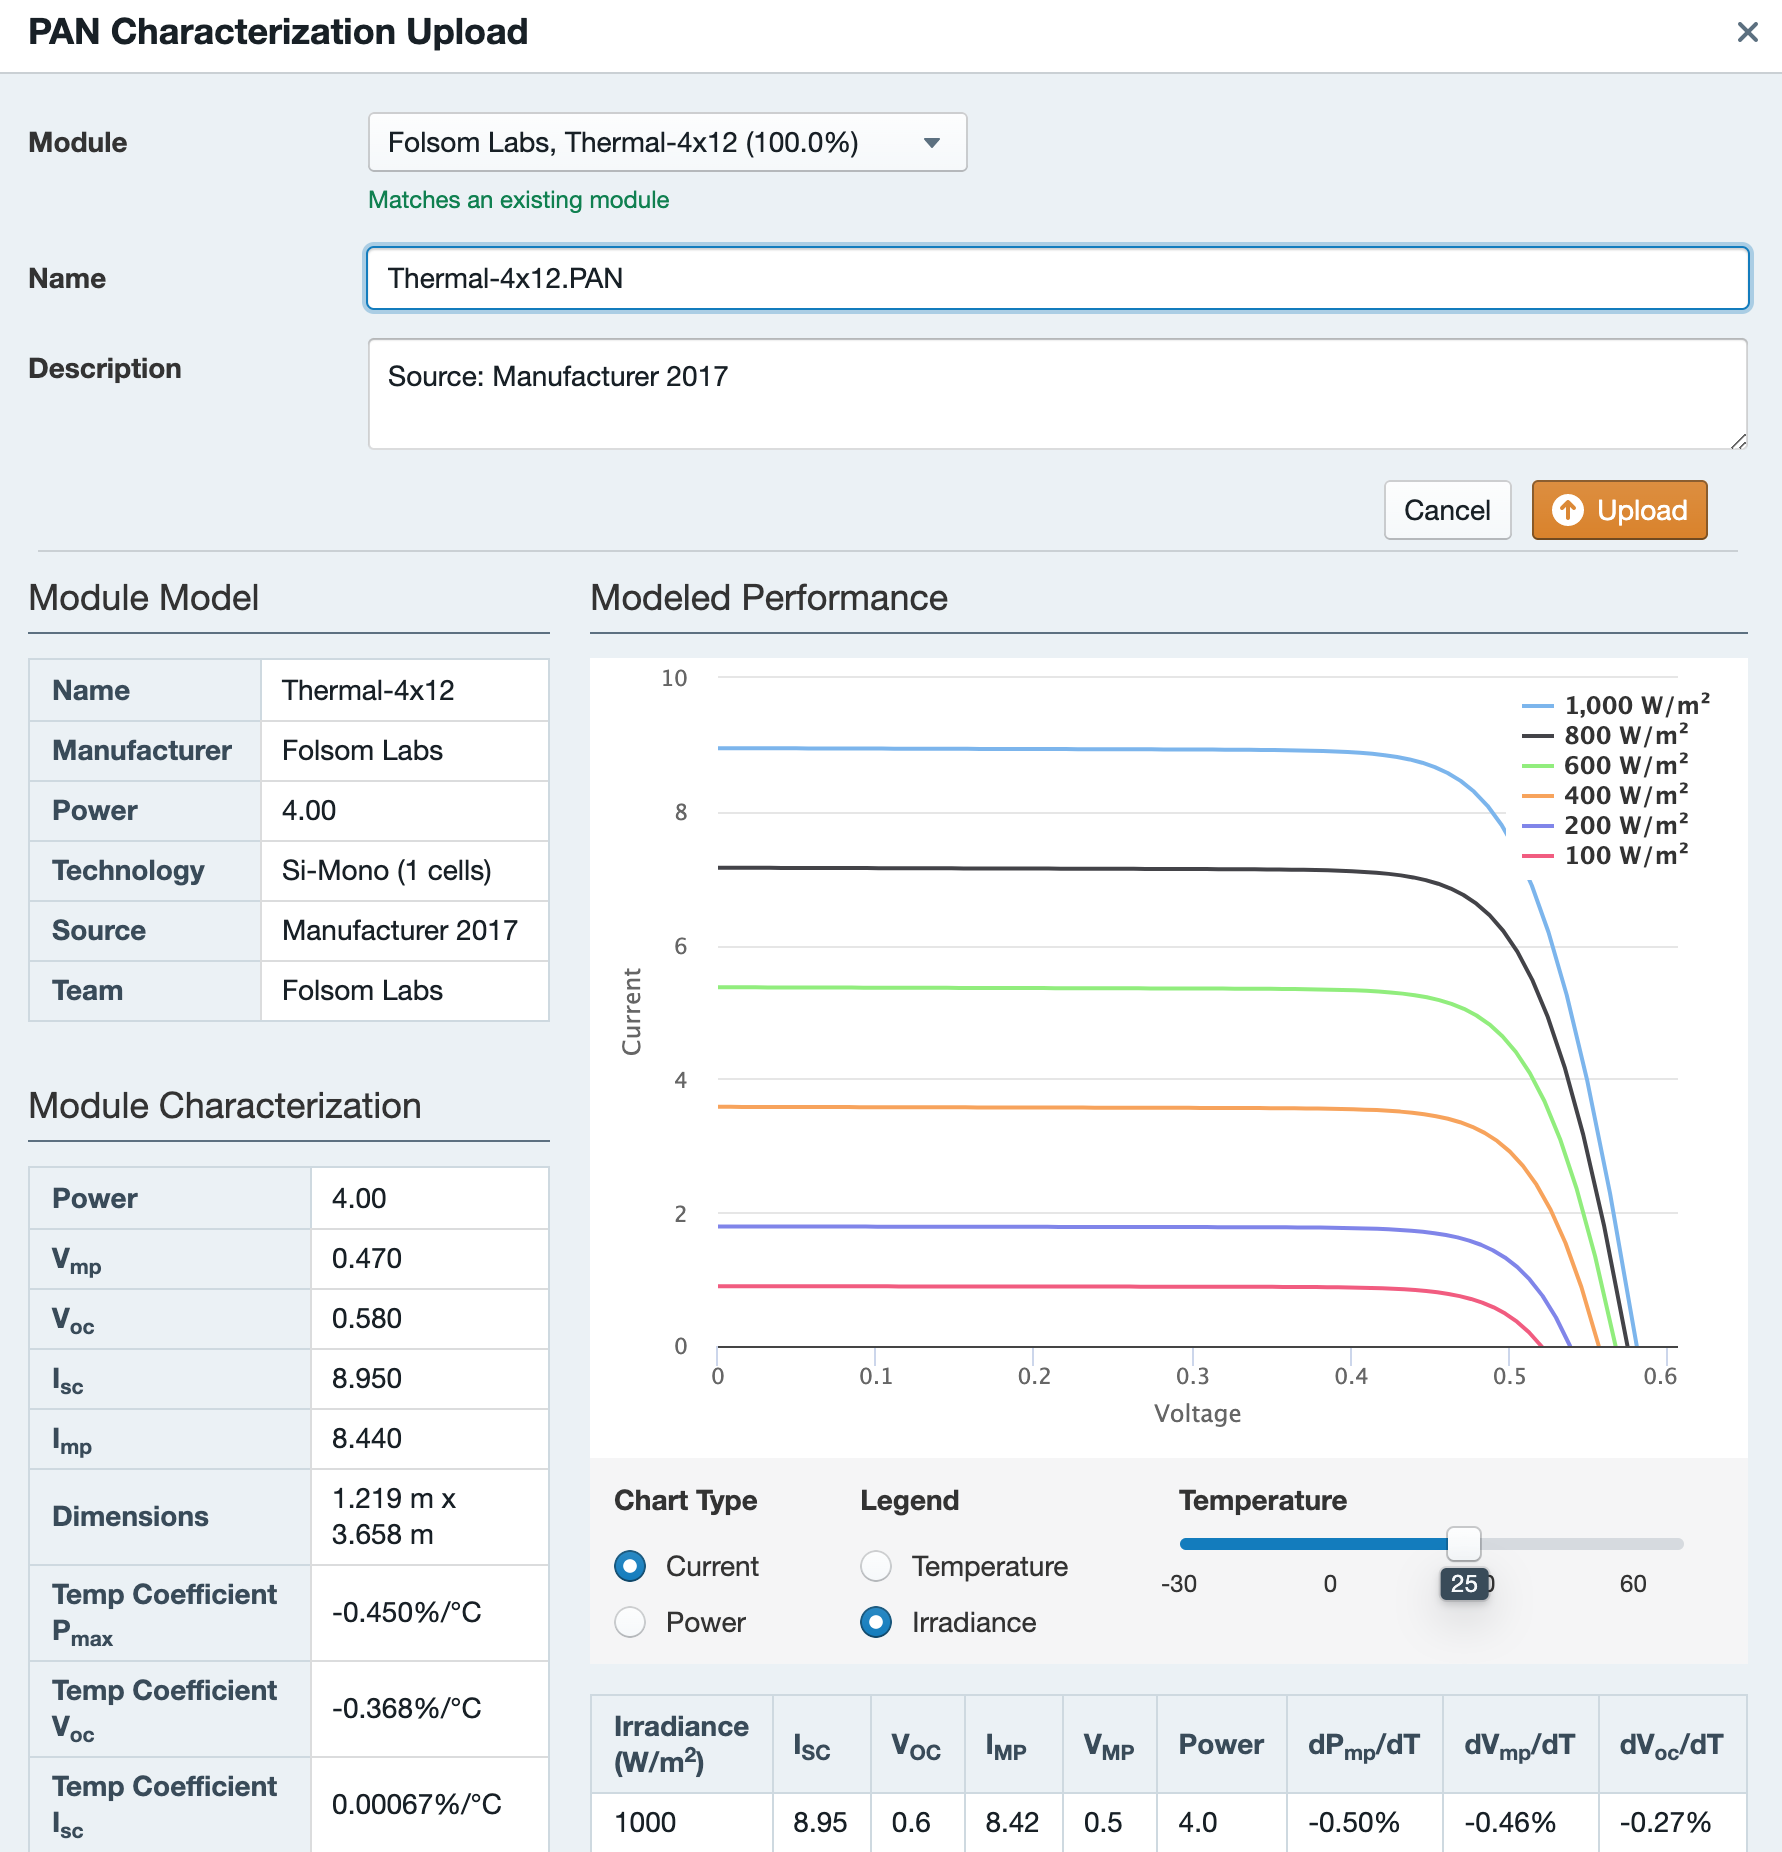Click the -0.27% table cell

(1672, 1822)
